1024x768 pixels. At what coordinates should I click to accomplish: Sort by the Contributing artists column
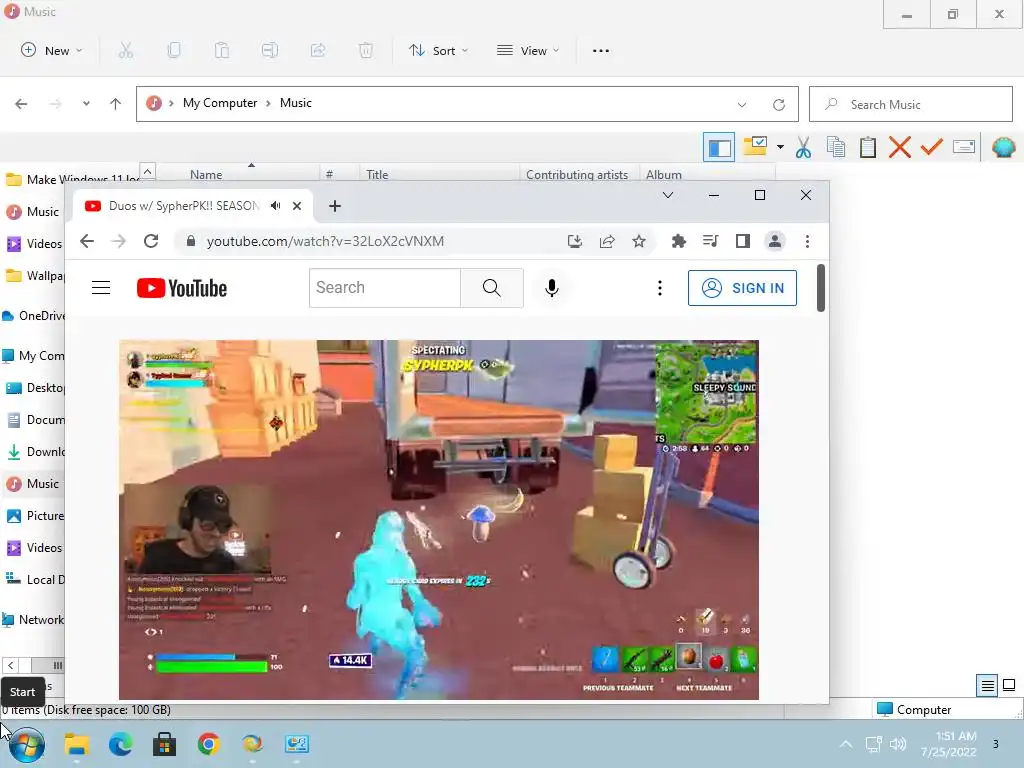coord(577,174)
